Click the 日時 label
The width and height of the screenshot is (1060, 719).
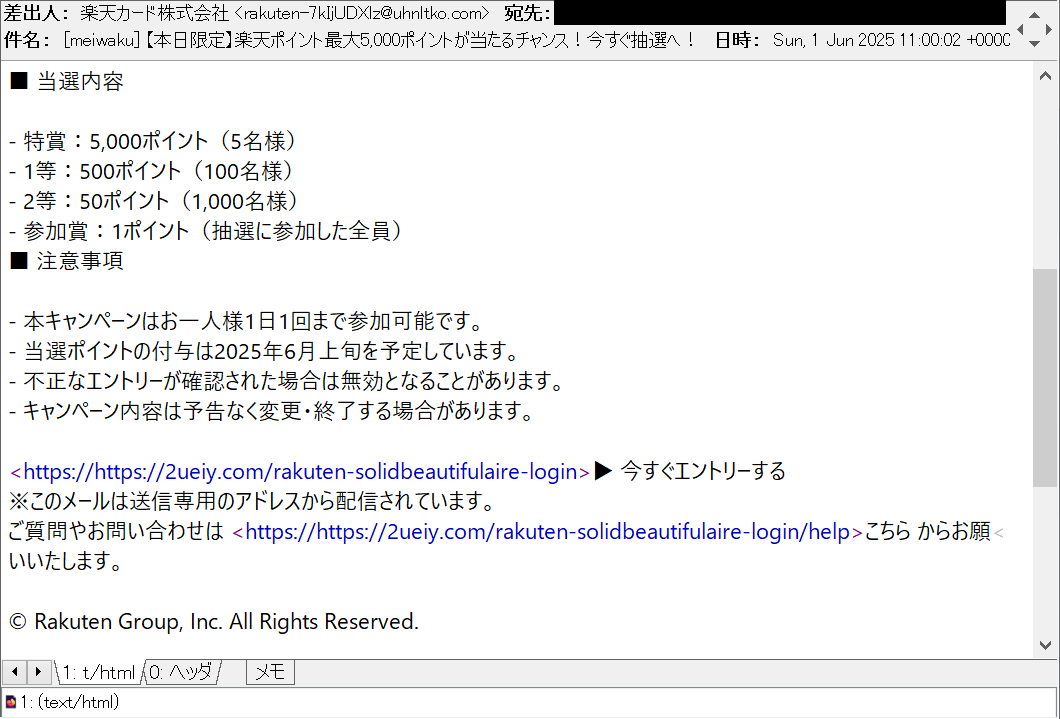click(738, 40)
